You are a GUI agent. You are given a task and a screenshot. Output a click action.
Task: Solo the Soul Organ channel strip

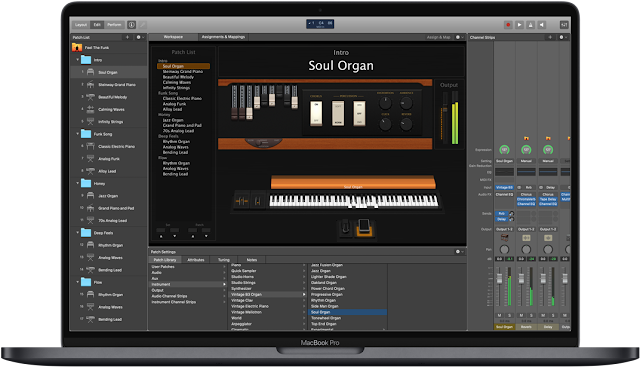click(x=509, y=315)
